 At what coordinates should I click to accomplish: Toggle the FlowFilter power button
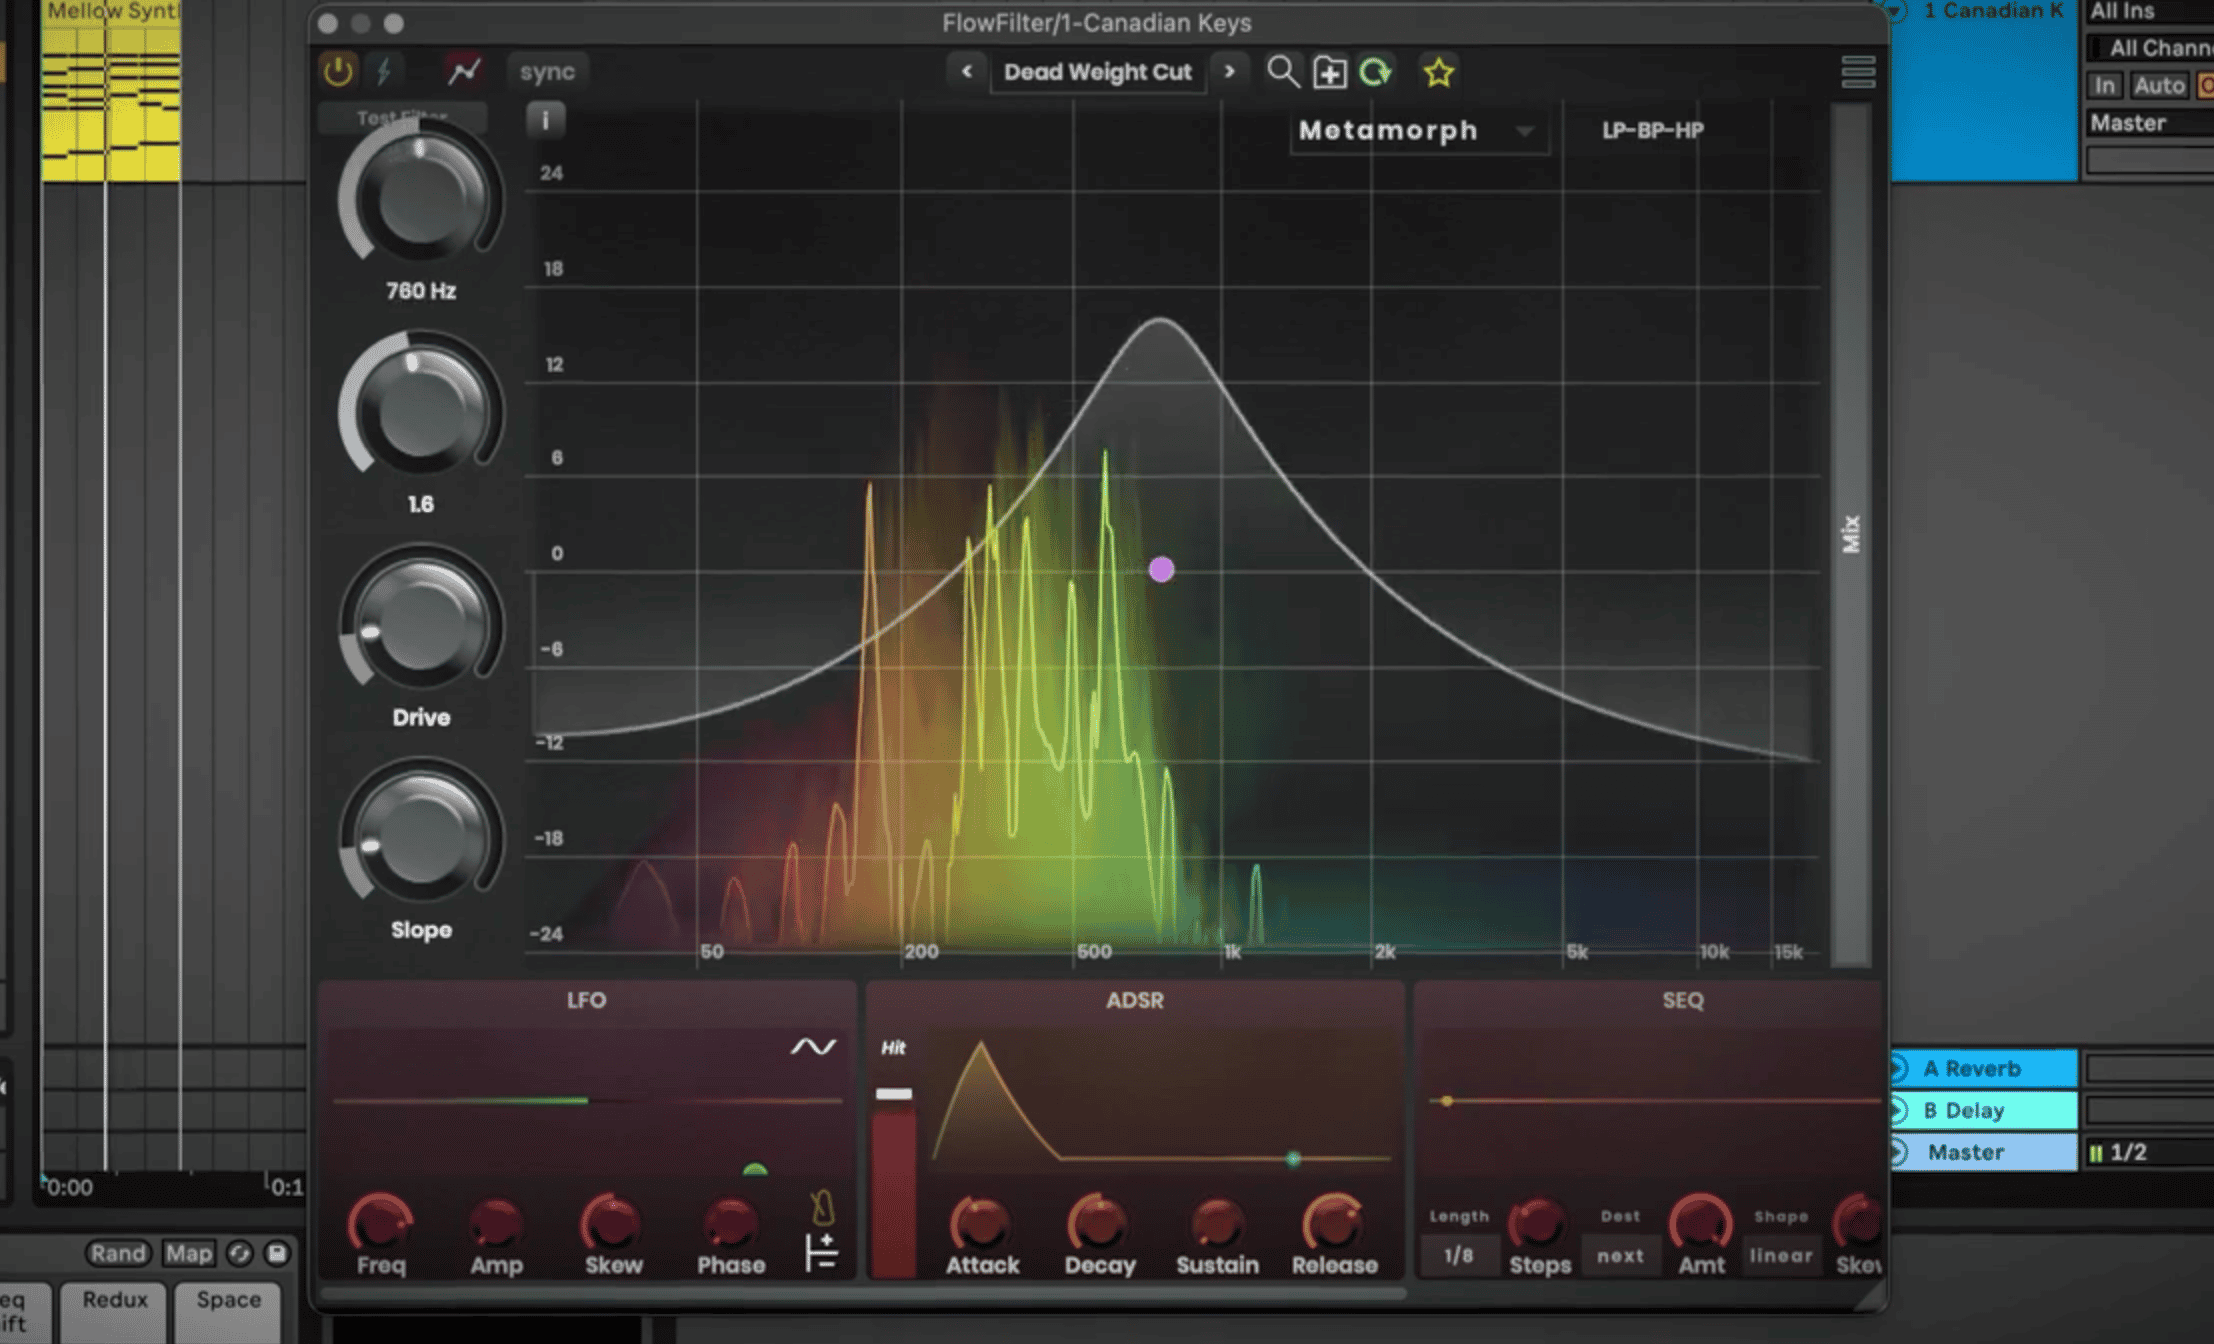[x=338, y=71]
